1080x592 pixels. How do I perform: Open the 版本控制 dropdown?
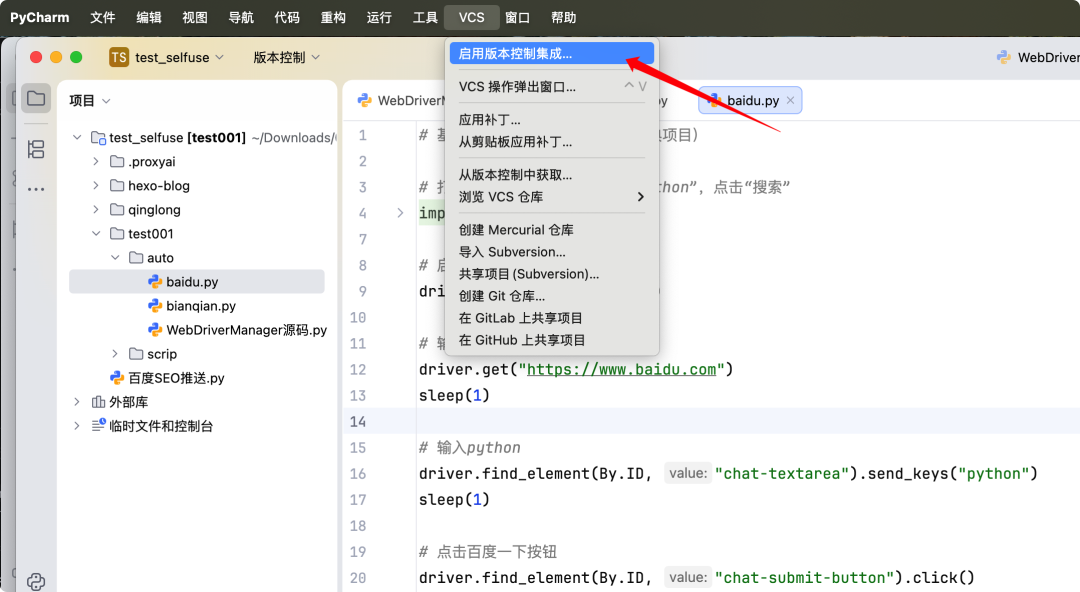286,57
